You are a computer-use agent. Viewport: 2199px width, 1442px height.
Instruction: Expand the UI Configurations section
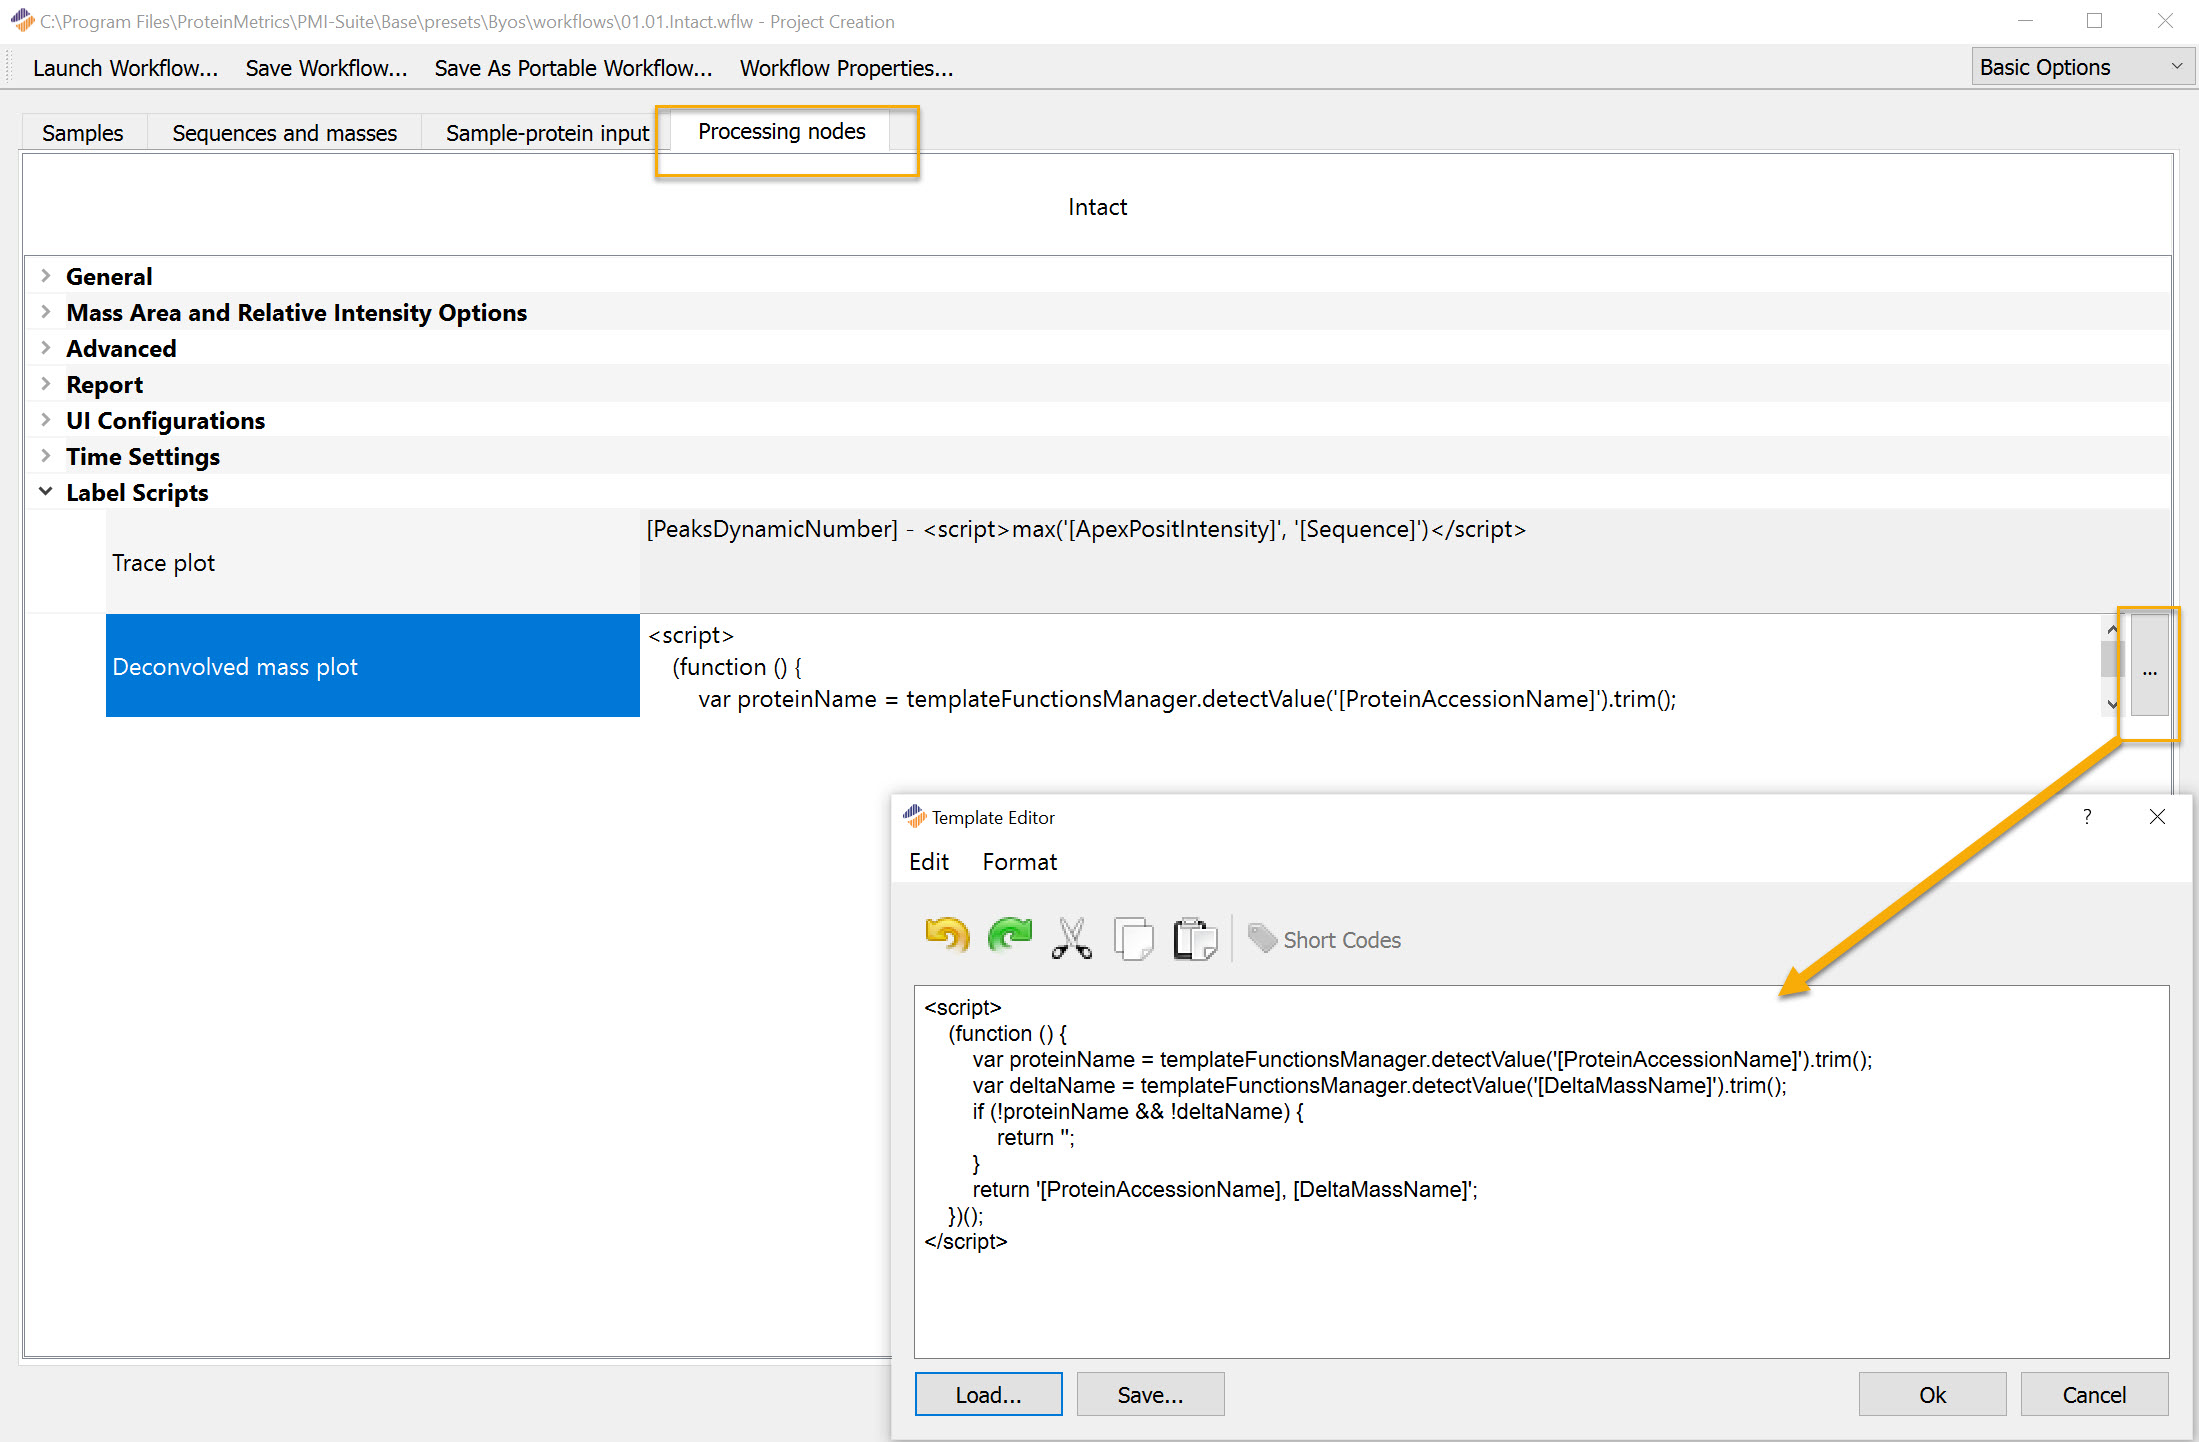(46, 419)
